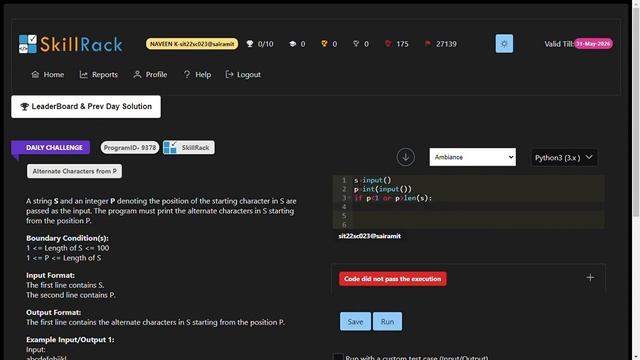The height and width of the screenshot is (360, 640).
Task: Click Logout in the navigation bar
Action: click(243, 74)
